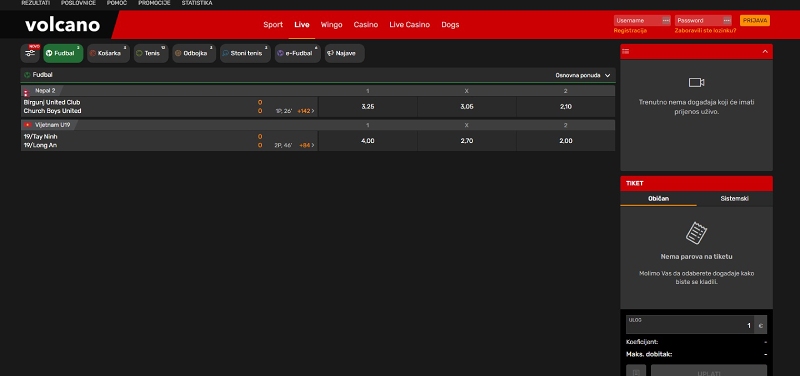The width and height of the screenshot is (800, 376).
Task: Open the Registracija link
Action: click(630, 31)
